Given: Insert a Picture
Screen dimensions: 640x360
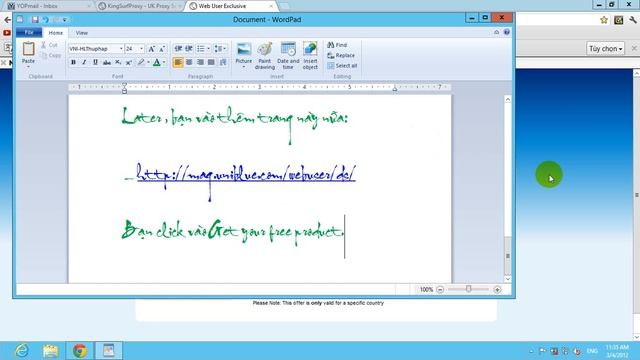Looking at the screenshot, I should point(244,52).
